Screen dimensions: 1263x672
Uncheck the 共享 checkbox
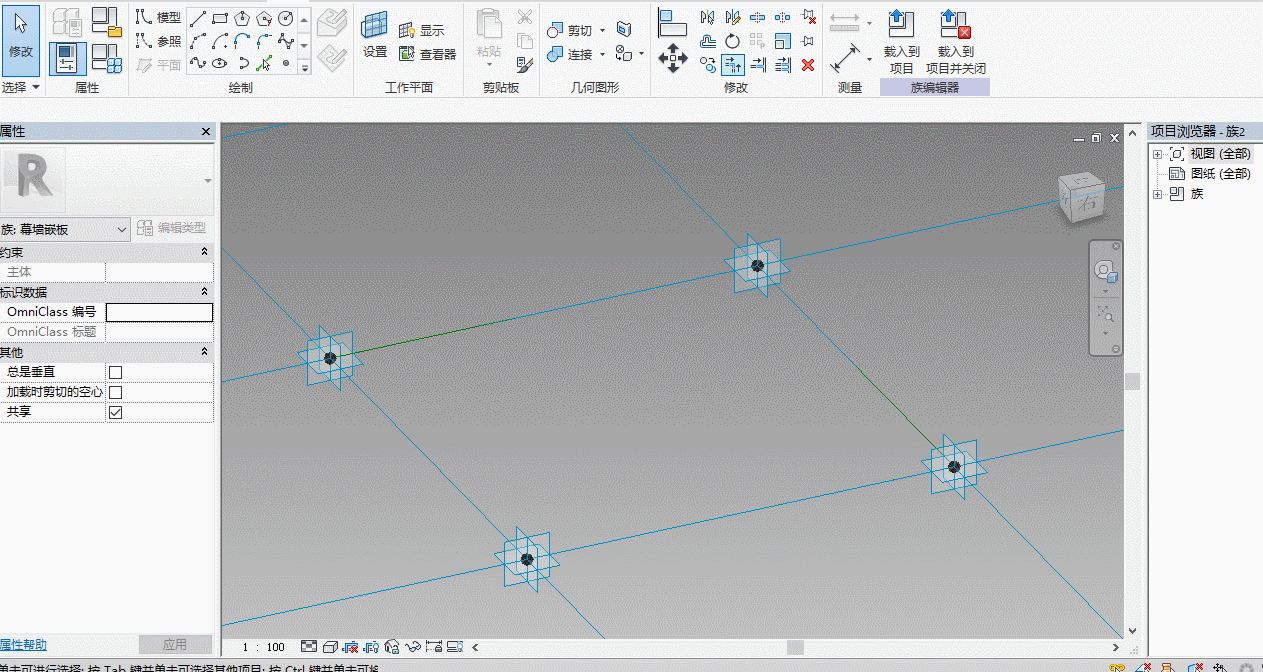(115, 412)
